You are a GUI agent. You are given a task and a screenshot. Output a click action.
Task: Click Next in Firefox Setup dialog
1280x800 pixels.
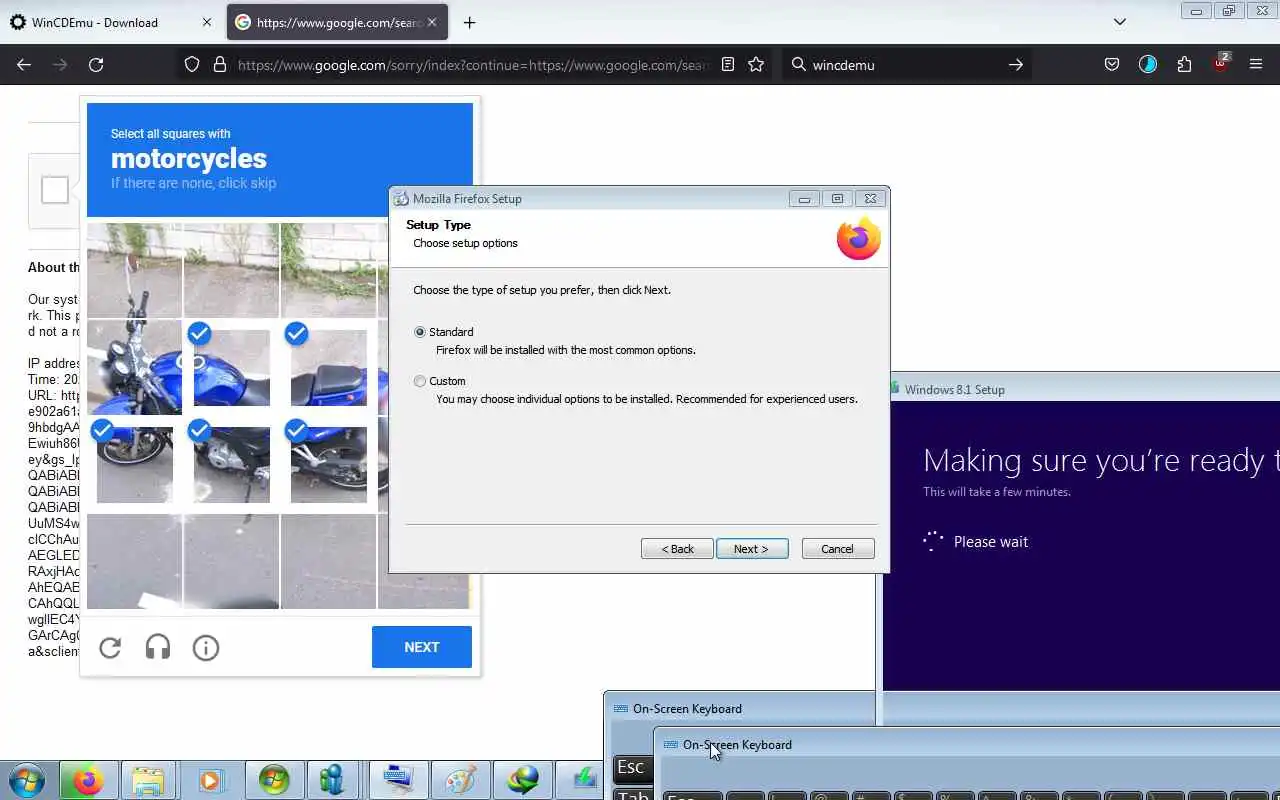pyautogui.click(x=752, y=549)
